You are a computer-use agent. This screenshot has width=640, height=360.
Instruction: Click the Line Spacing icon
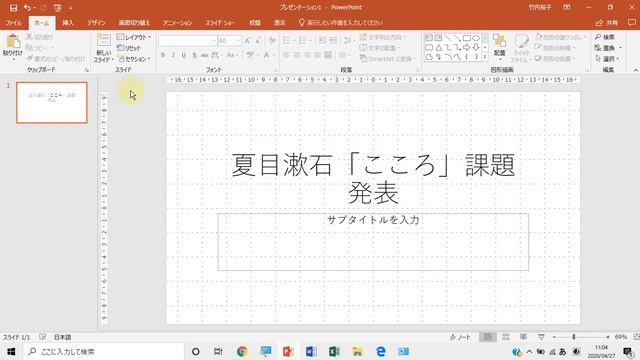[x=348, y=40]
